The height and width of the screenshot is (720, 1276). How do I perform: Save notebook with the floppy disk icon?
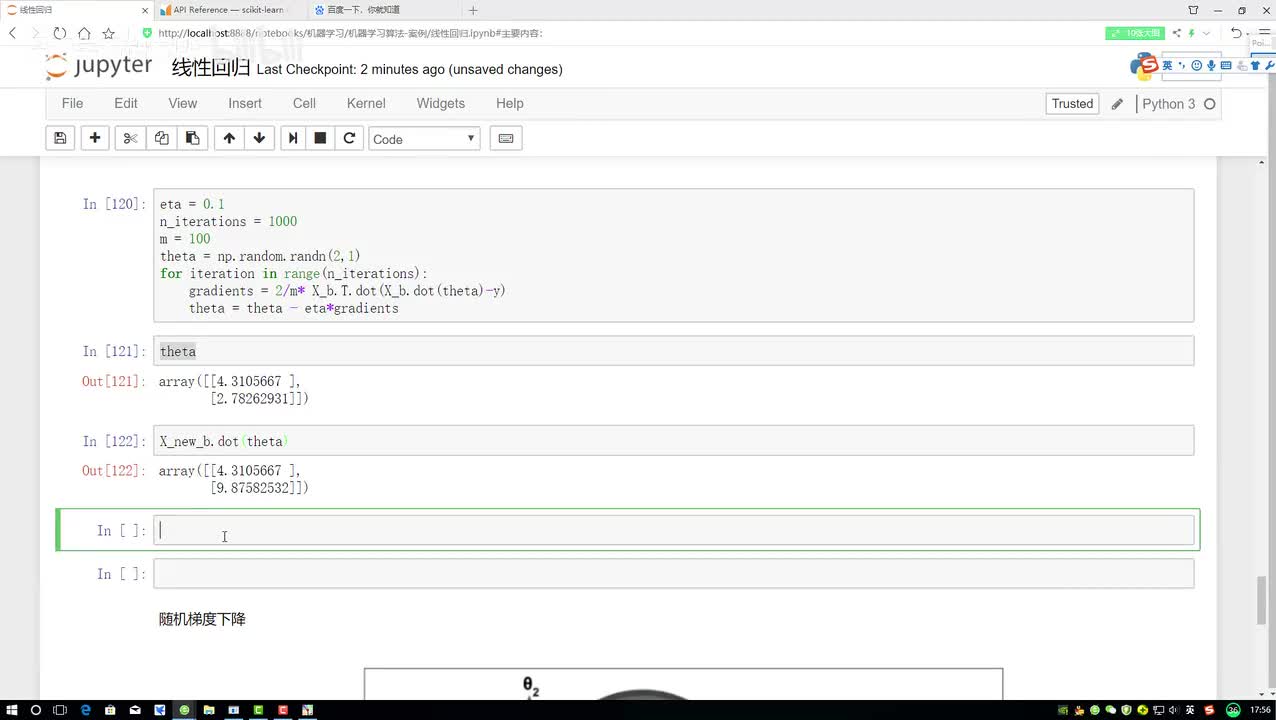[x=60, y=138]
